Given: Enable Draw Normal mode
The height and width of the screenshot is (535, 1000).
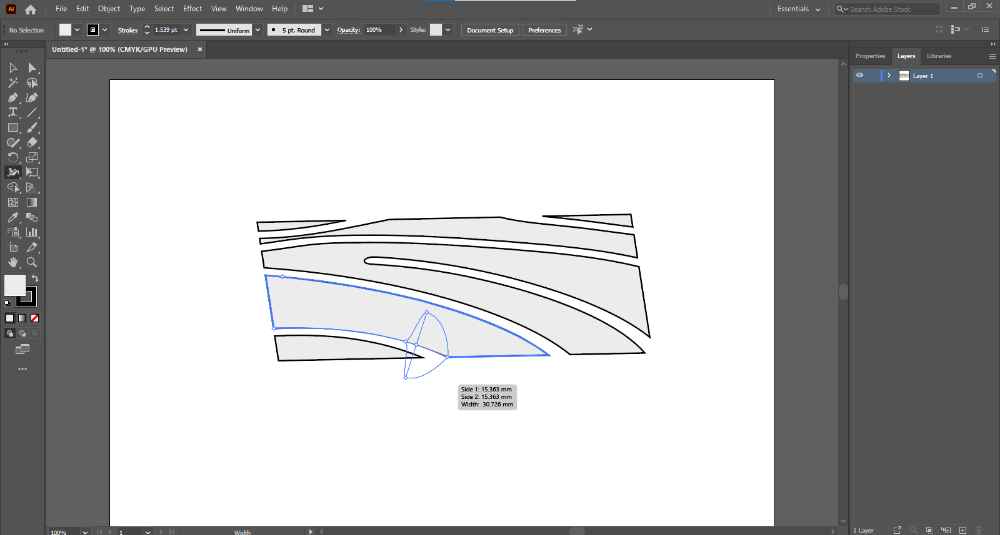Looking at the screenshot, I should coord(10,333).
